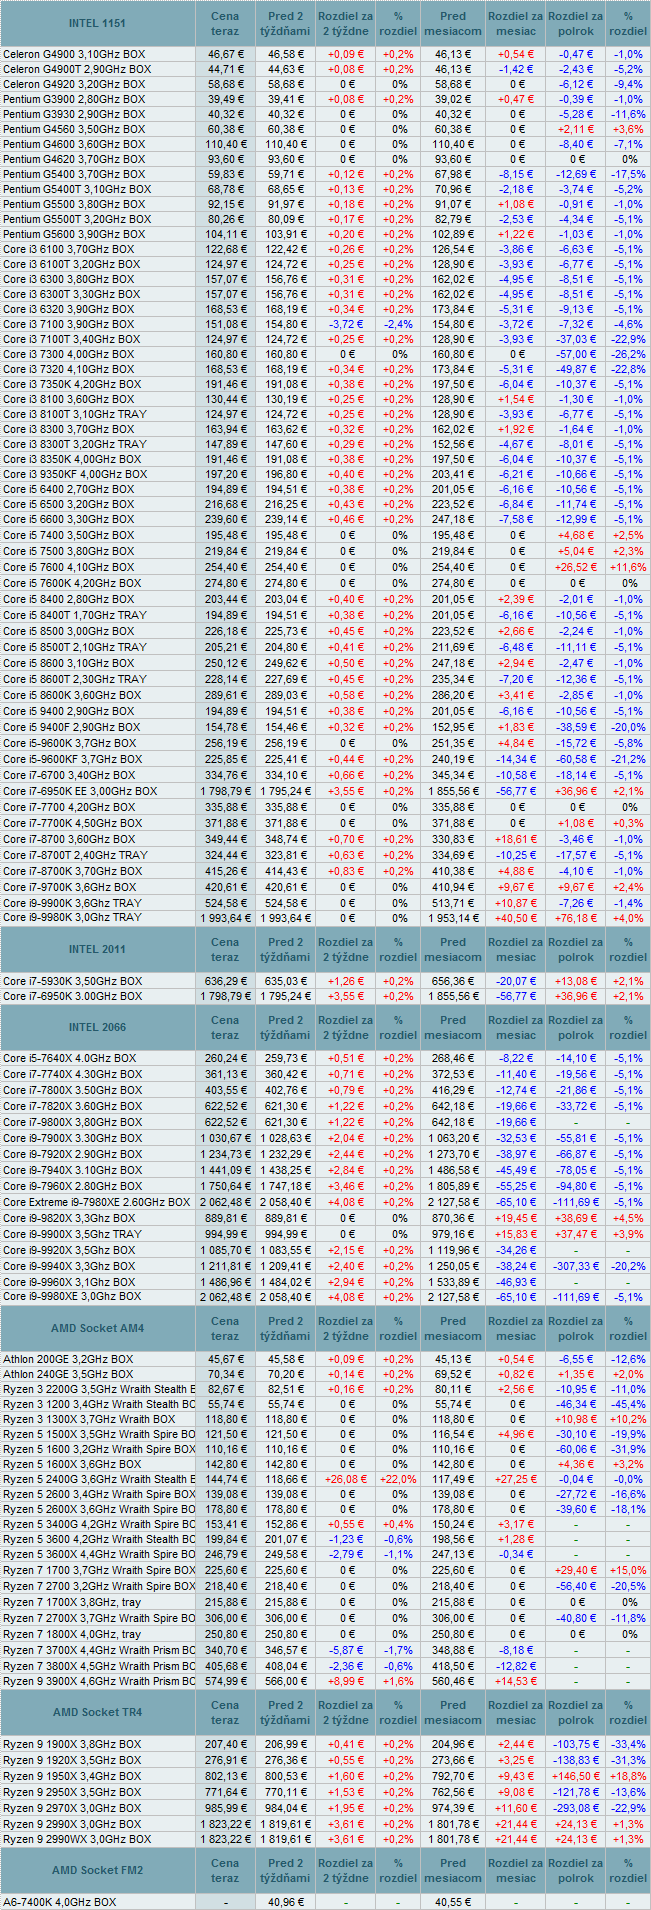651x1910 pixels.
Task: Select the Core i7-9700K 3,6GHz BOX name
Action: point(70,887)
